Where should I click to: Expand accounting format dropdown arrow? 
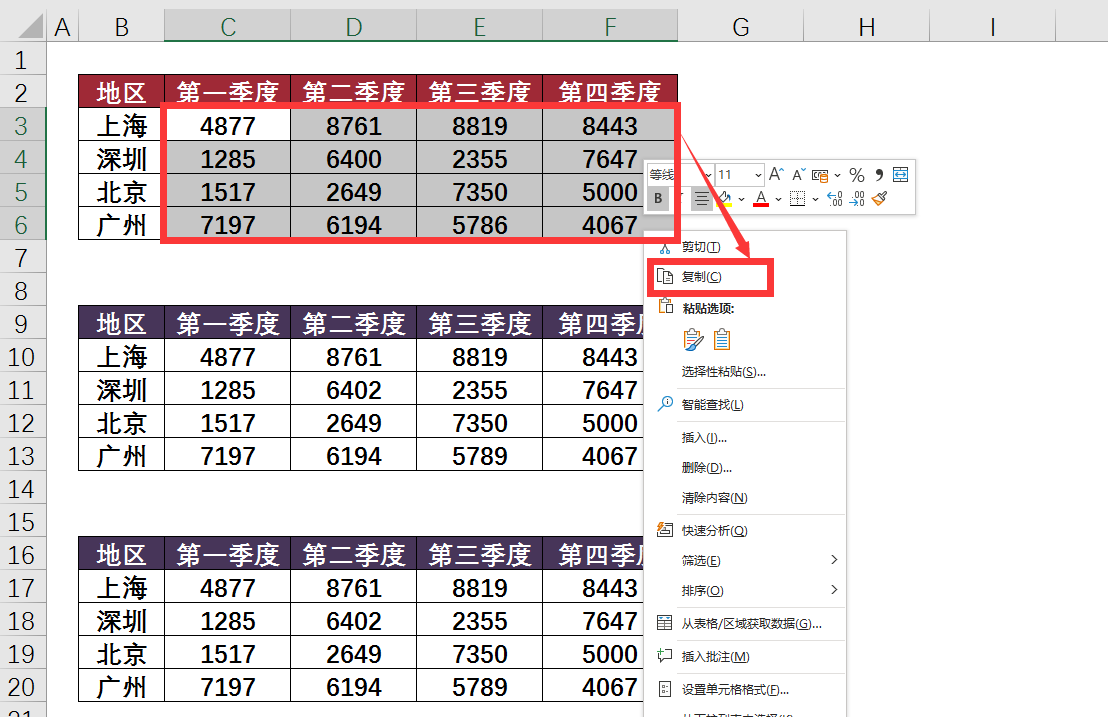click(837, 175)
